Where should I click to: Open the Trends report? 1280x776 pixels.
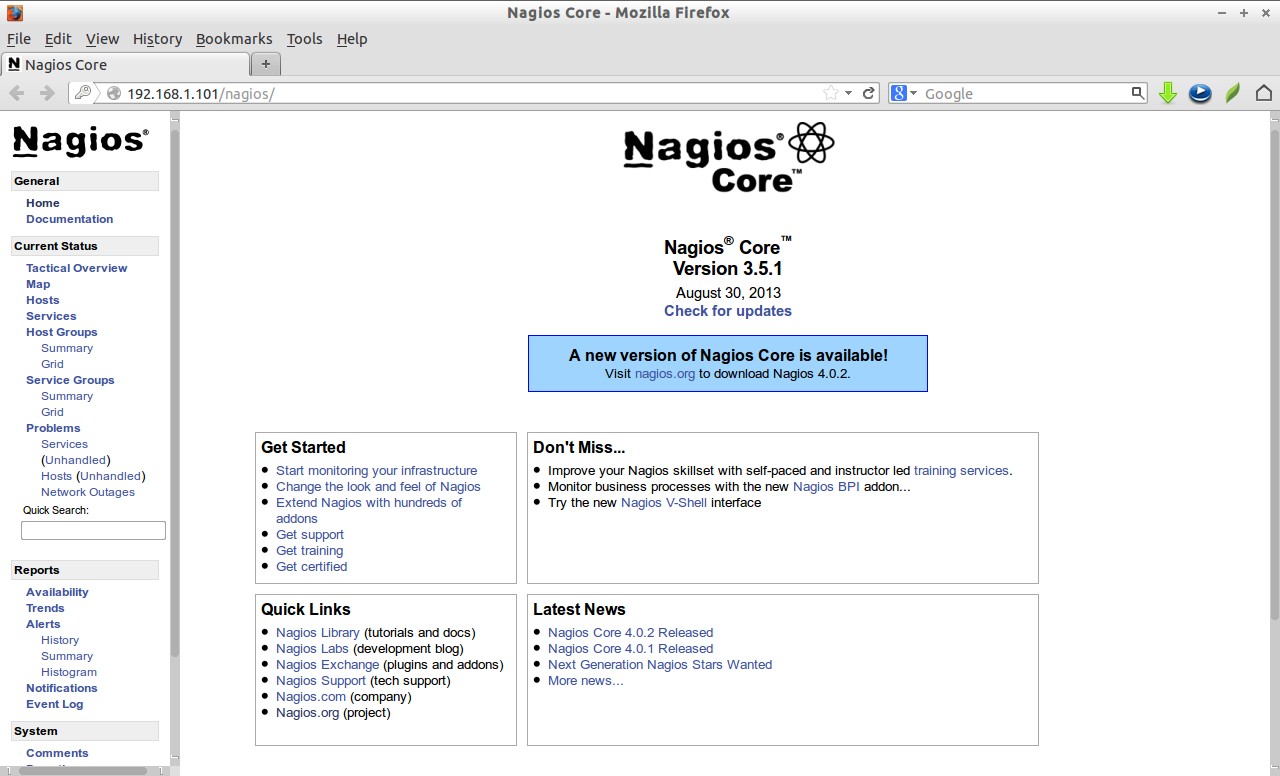pyautogui.click(x=45, y=608)
